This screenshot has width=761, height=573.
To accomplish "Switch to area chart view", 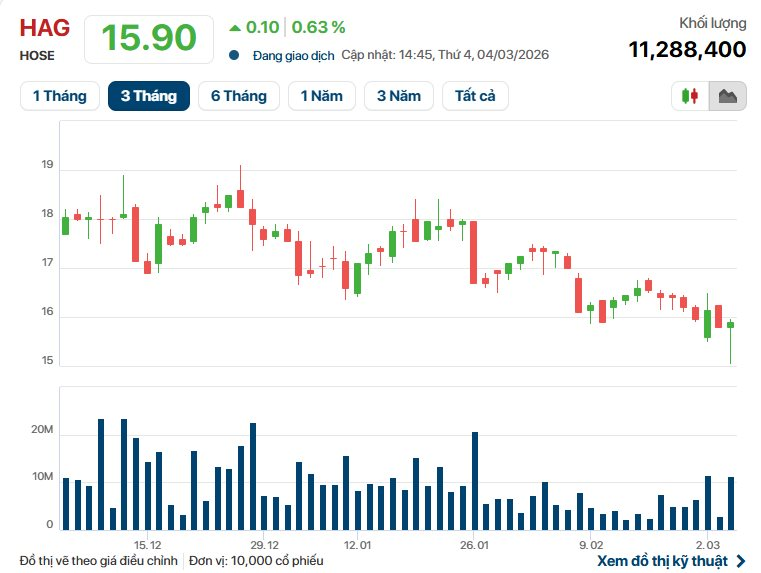I will (727, 96).
